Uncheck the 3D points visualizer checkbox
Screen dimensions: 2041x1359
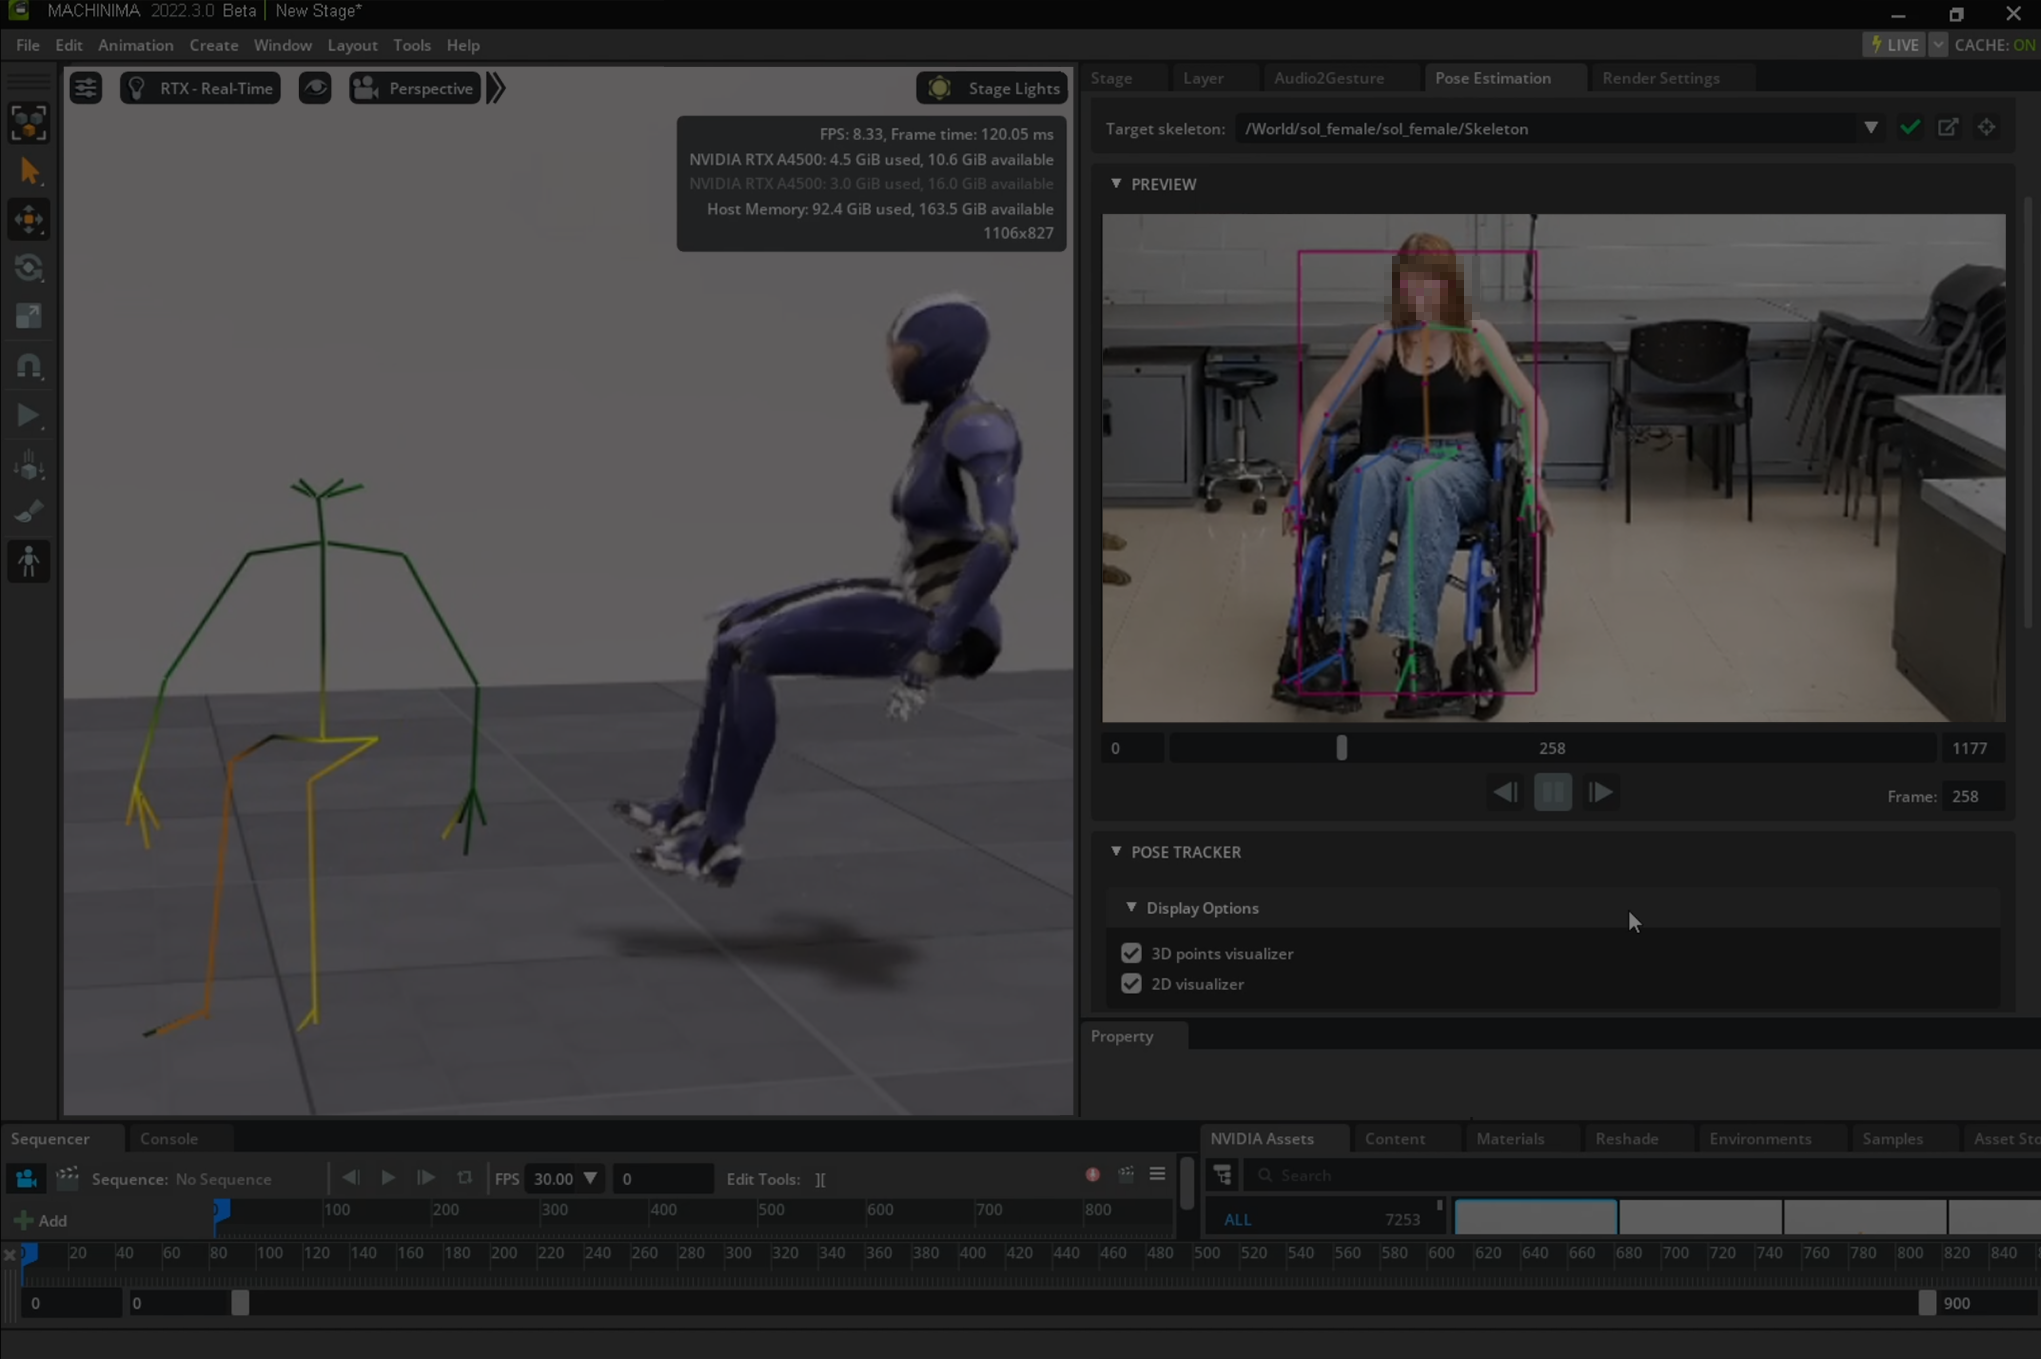[x=1131, y=953]
